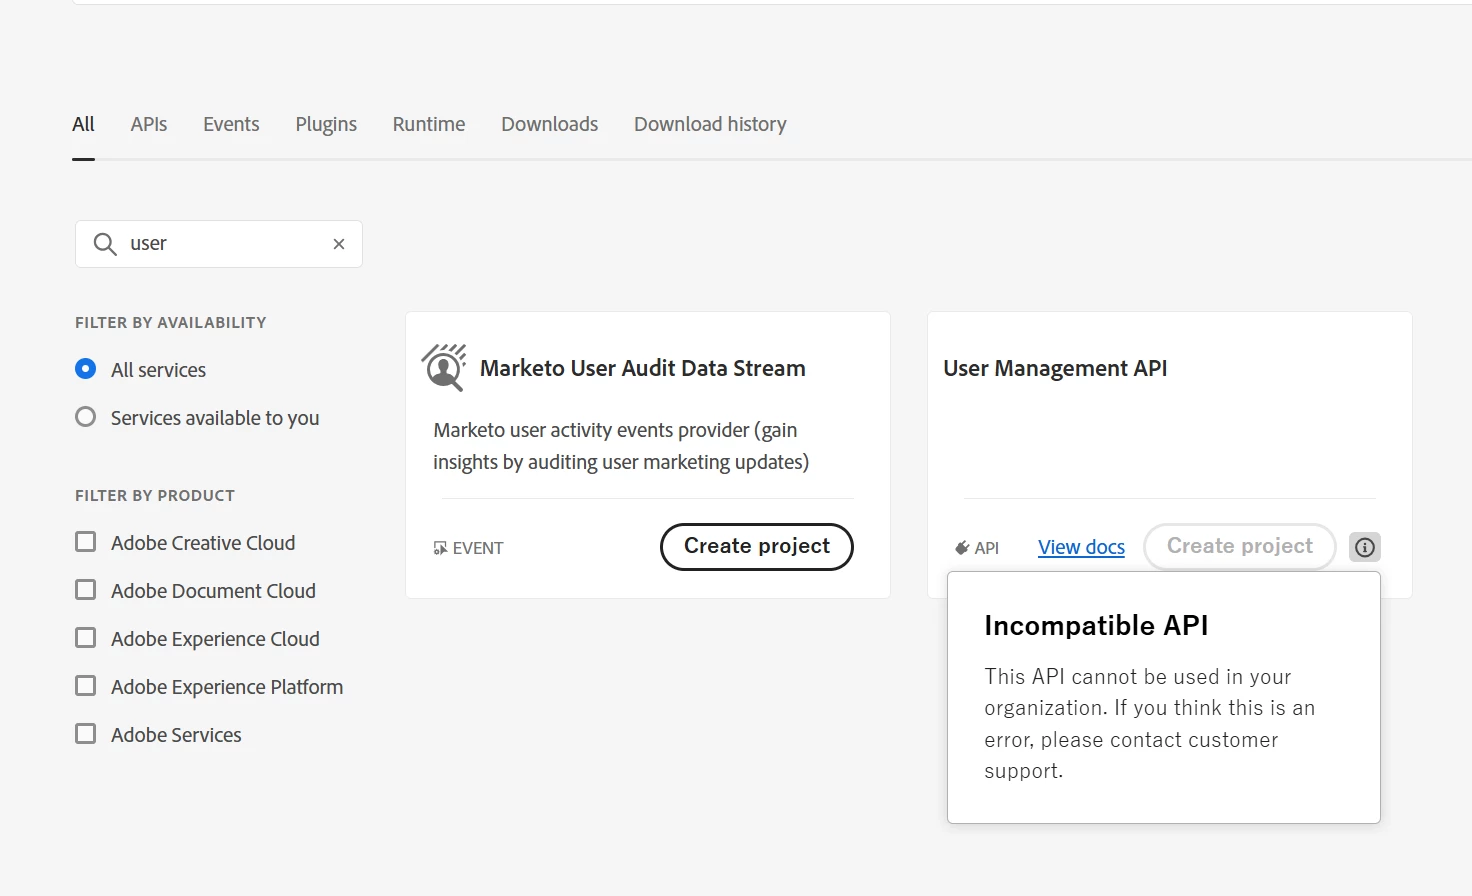The image size is (1472, 896).
Task: Go to the Downloads tab
Action: (x=550, y=124)
